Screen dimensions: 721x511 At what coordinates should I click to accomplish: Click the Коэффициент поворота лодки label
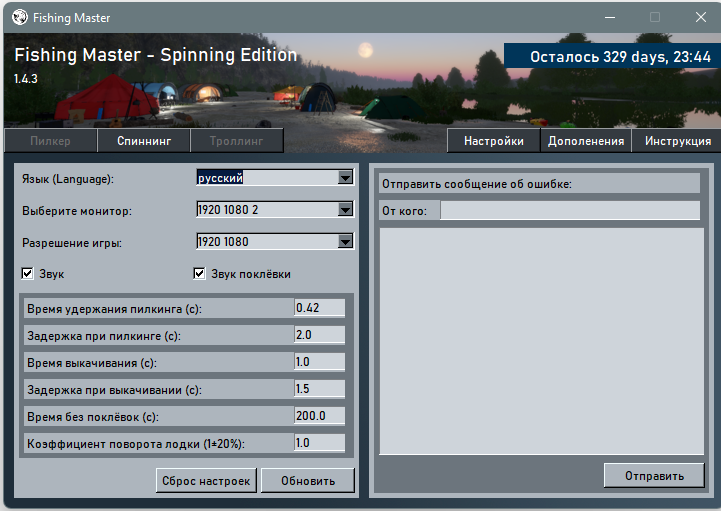pos(136,444)
